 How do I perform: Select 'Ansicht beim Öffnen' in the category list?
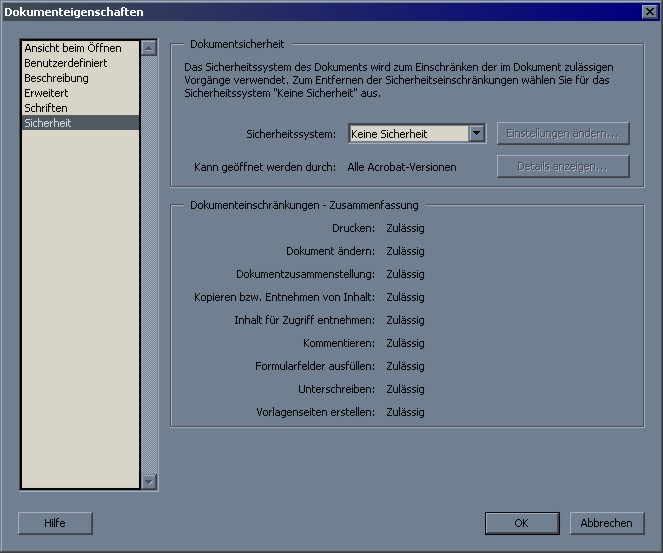tap(80, 48)
